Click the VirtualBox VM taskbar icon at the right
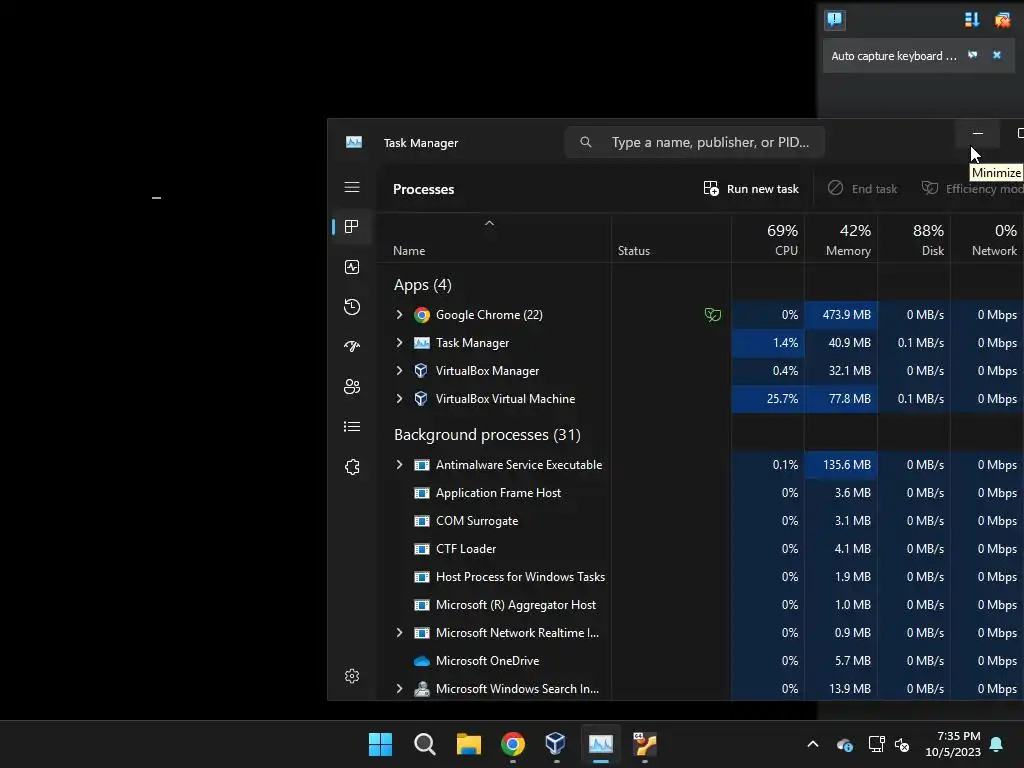The width and height of the screenshot is (1024, 768). pyautogui.click(x=645, y=744)
